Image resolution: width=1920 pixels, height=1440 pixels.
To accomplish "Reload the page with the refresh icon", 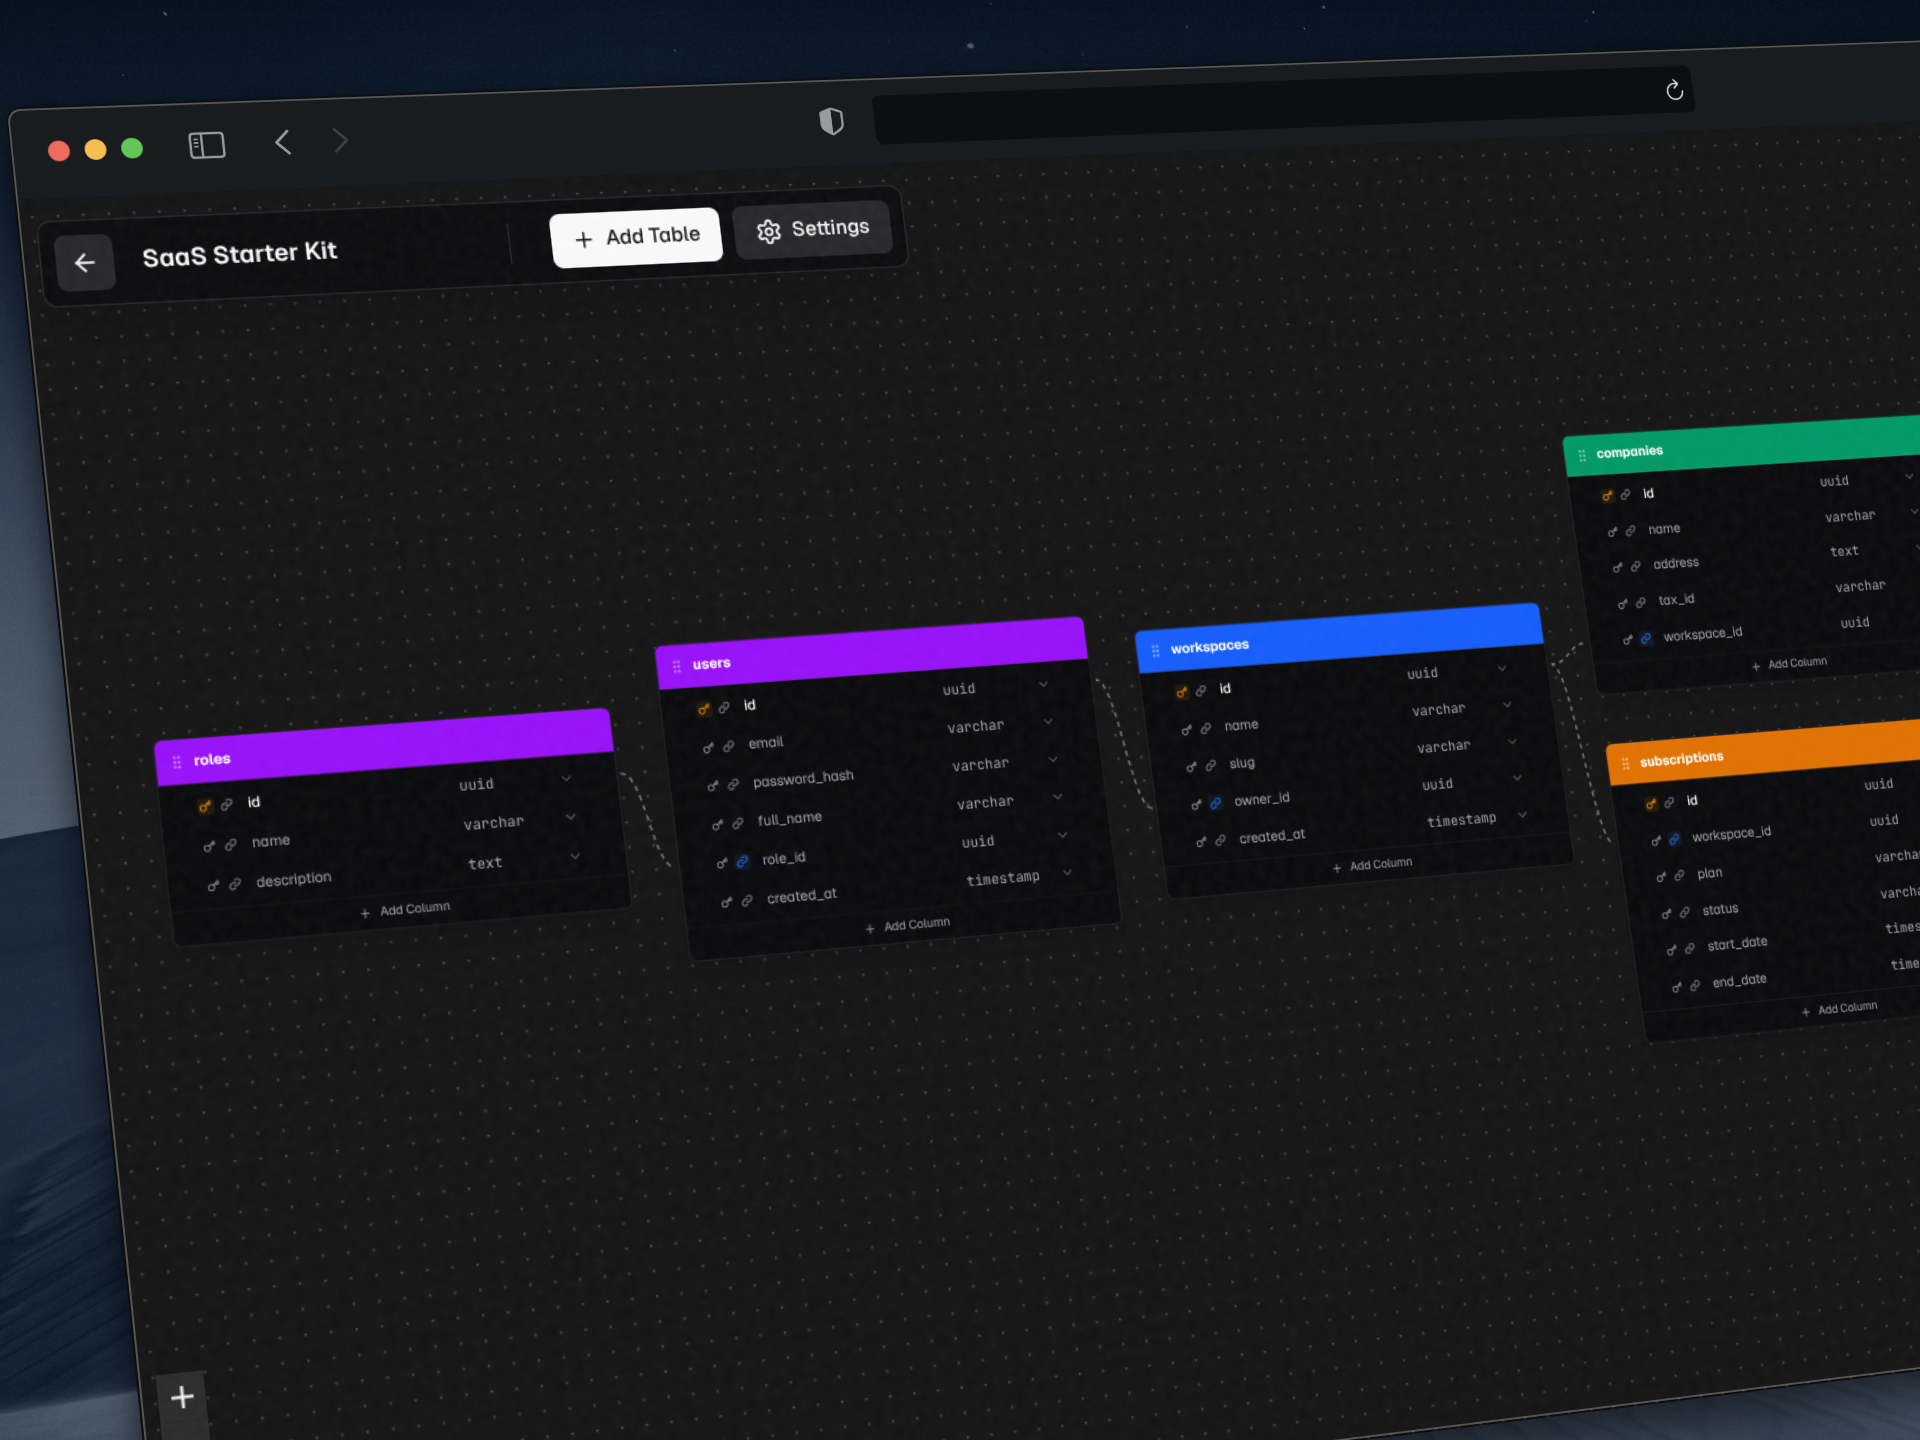I will click(x=1674, y=91).
